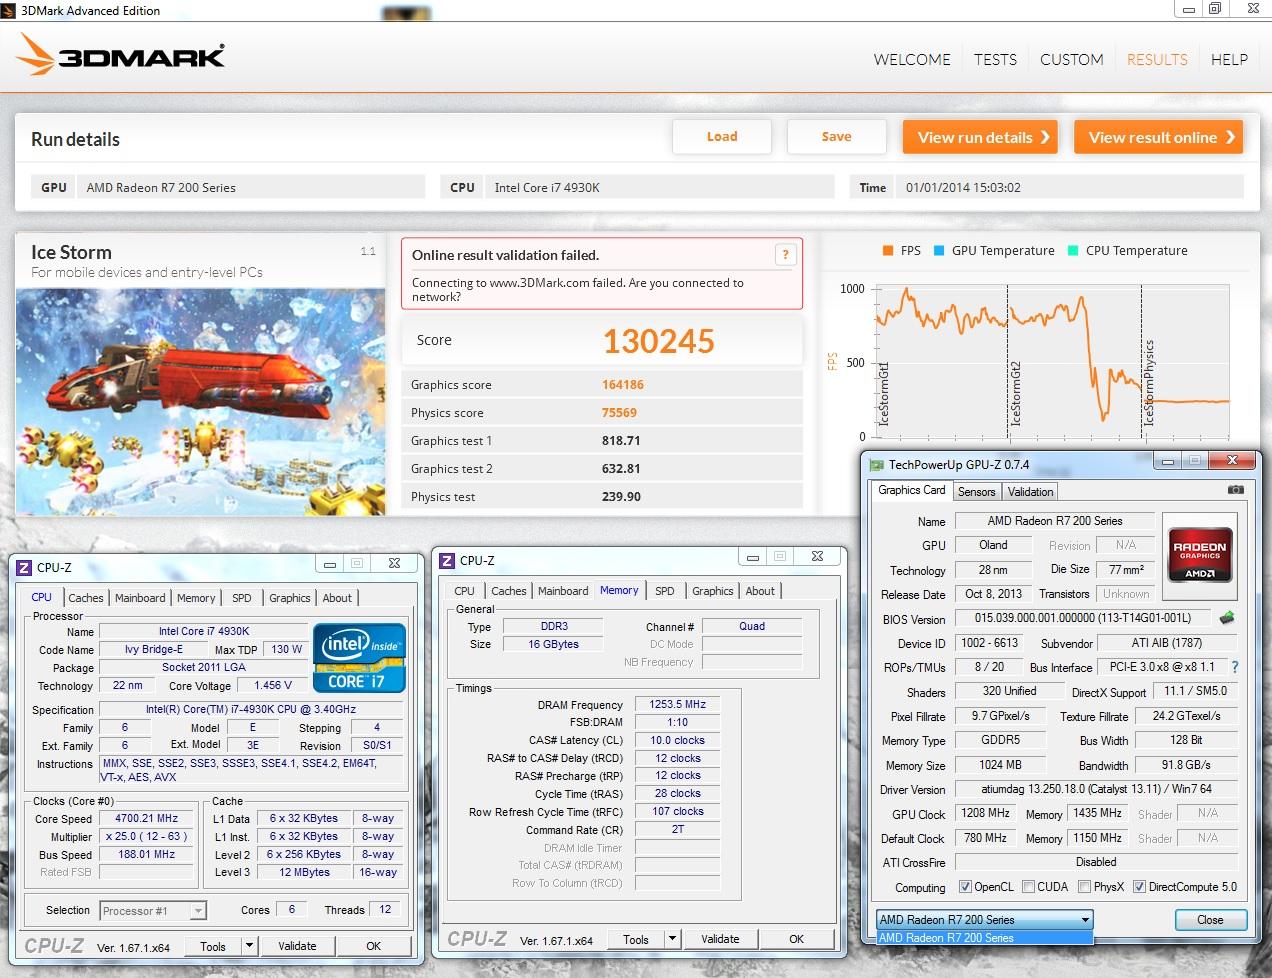Viewport: 1272px width, 978px height.
Task: Click the 3DMark title bar icon
Action: (x=9, y=11)
